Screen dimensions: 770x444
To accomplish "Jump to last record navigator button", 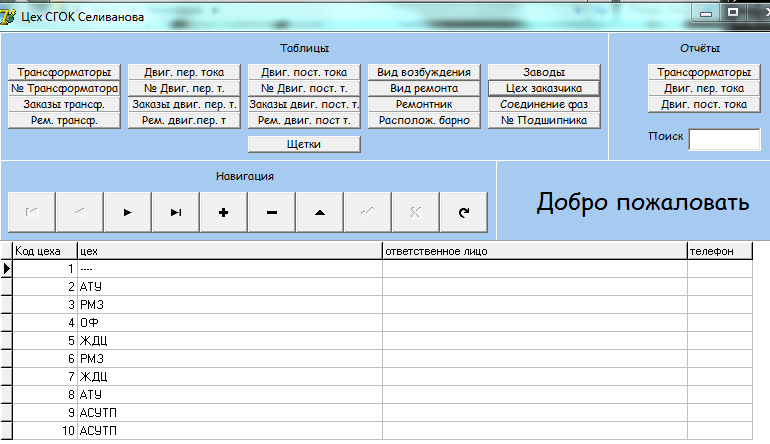I will (x=176, y=212).
